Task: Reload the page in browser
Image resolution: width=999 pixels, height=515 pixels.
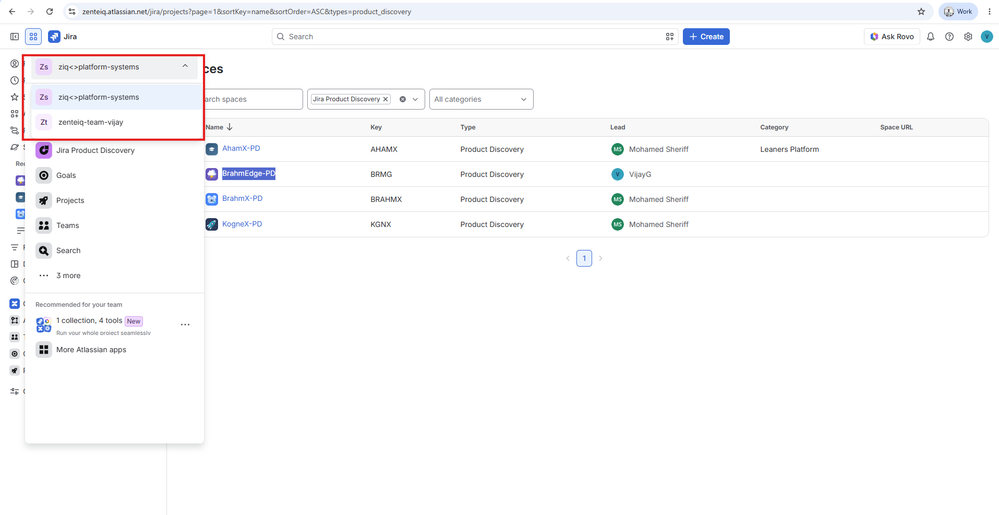Action: 50,11
